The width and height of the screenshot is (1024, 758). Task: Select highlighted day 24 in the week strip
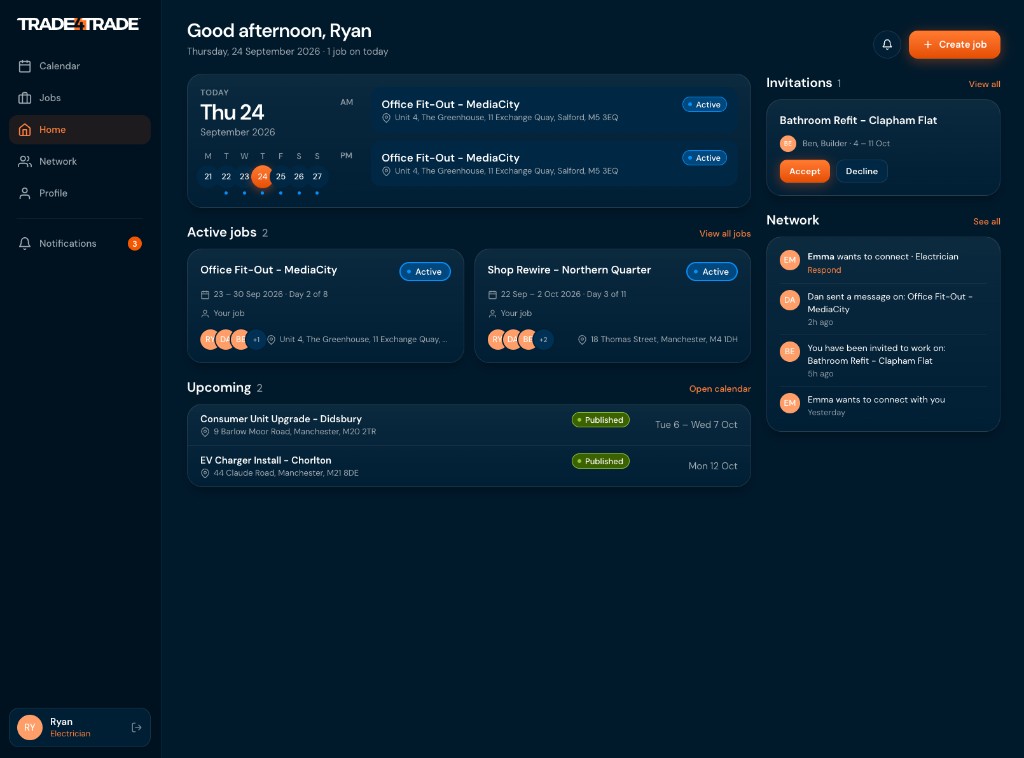(x=263, y=176)
